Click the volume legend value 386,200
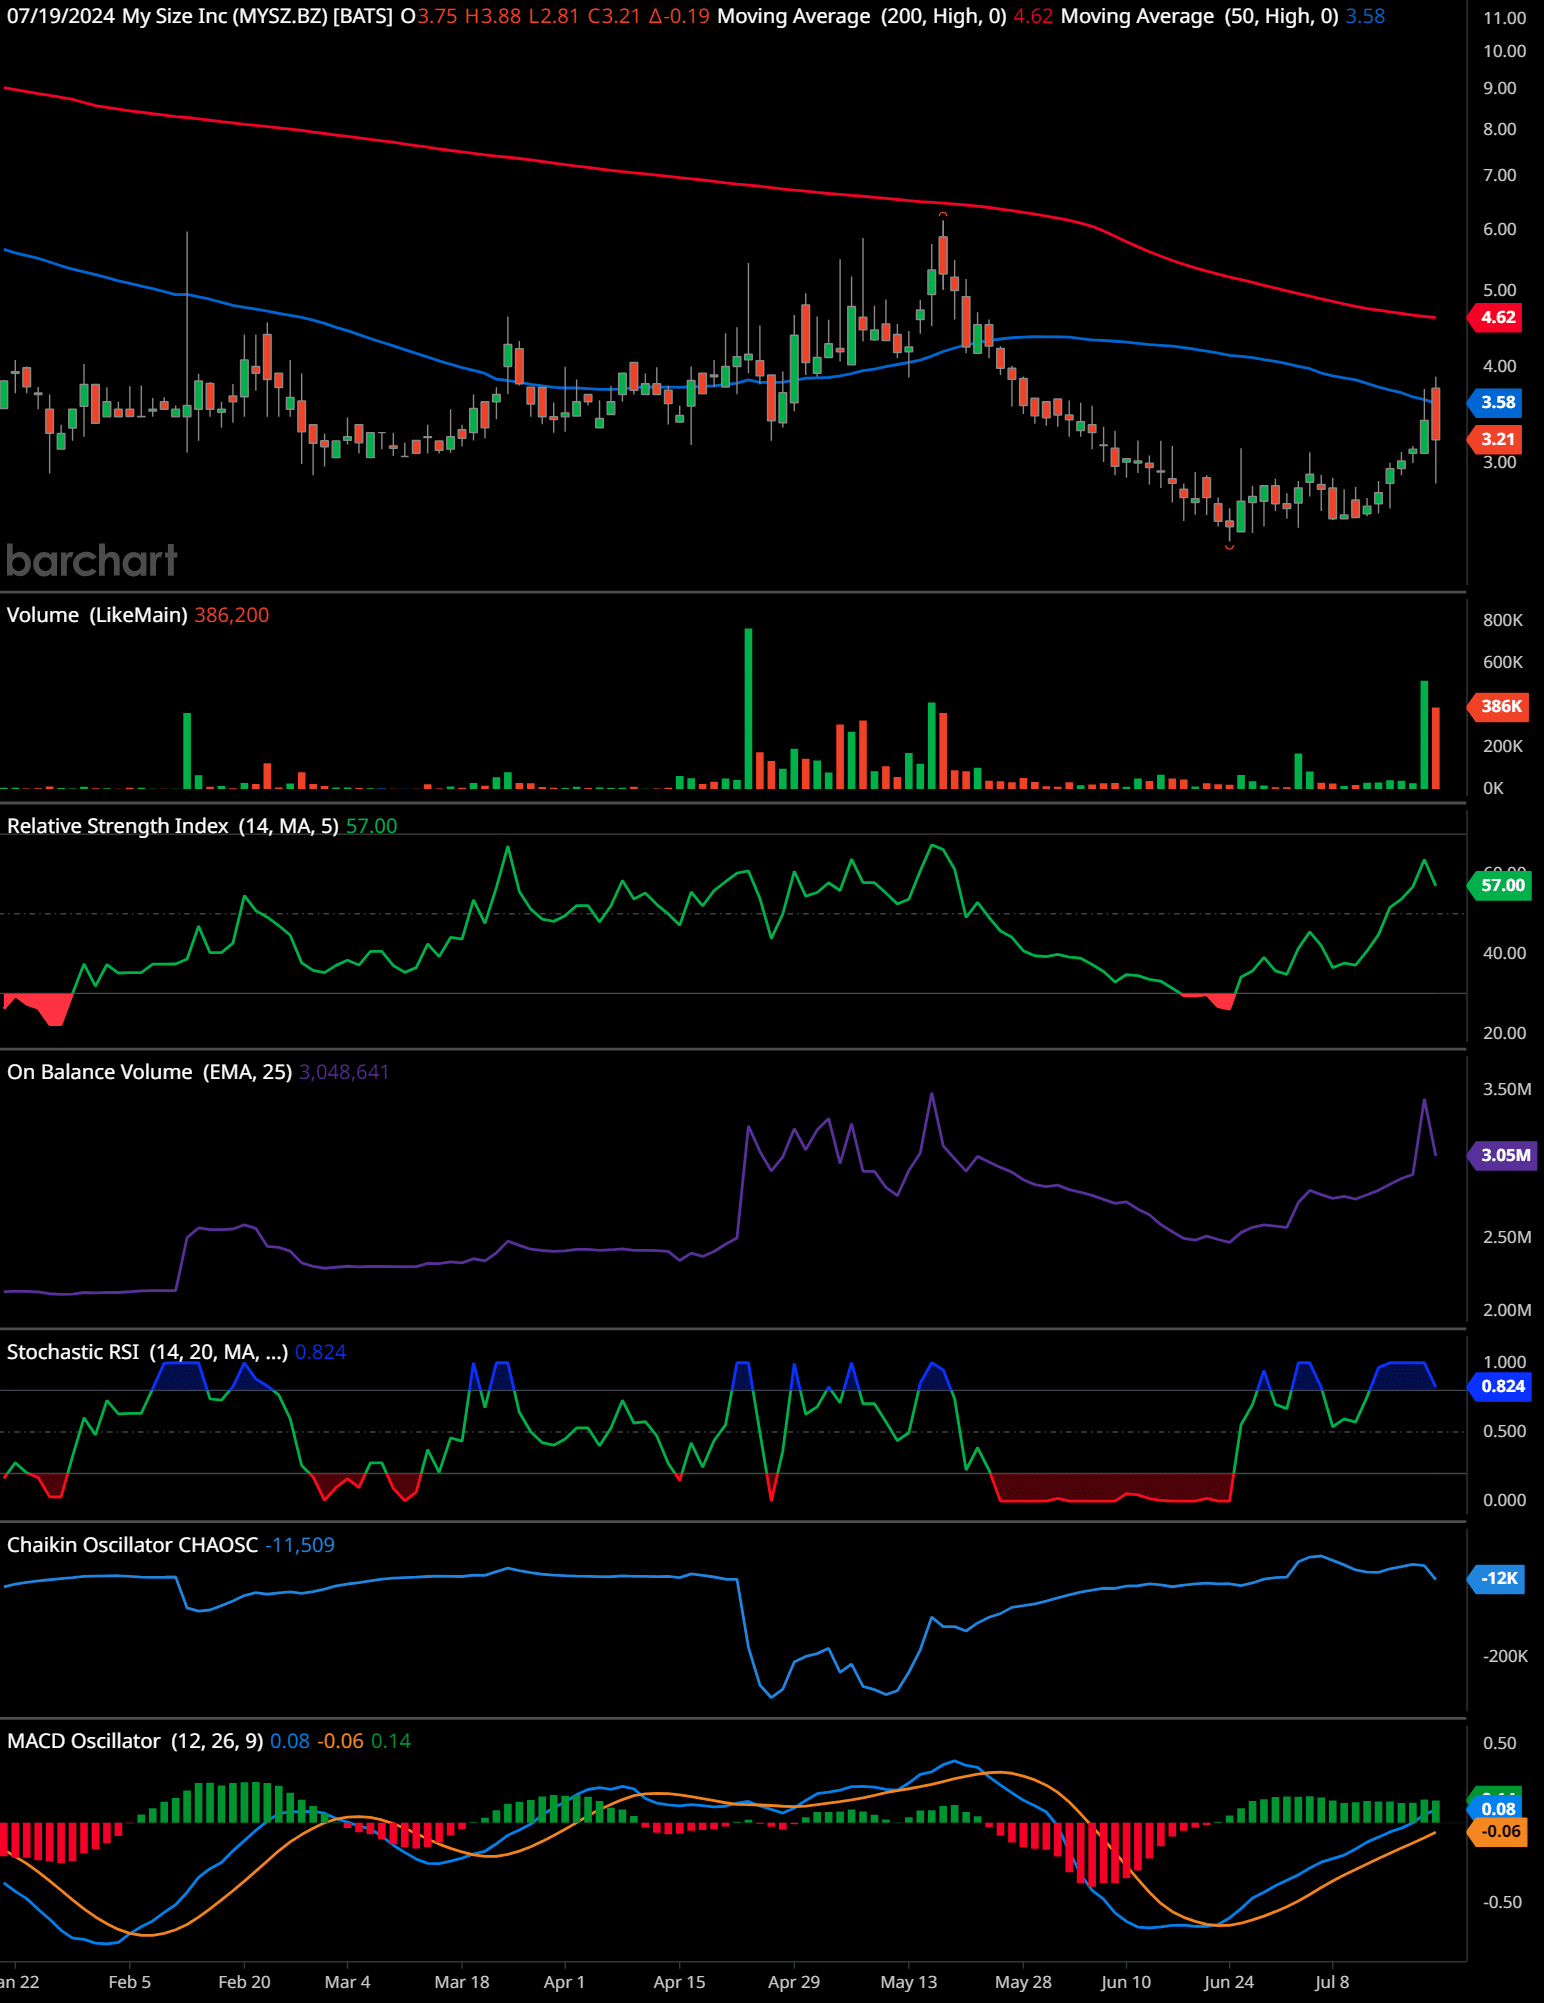The image size is (1544, 2003). pyautogui.click(x=232, y=615)
